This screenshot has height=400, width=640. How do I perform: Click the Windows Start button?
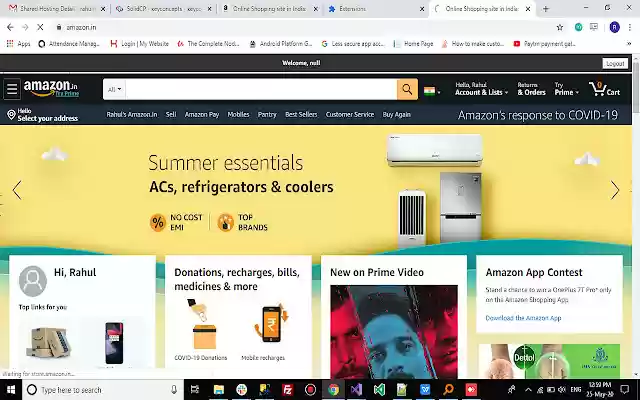pyautogui.click(x=11, y=390)
